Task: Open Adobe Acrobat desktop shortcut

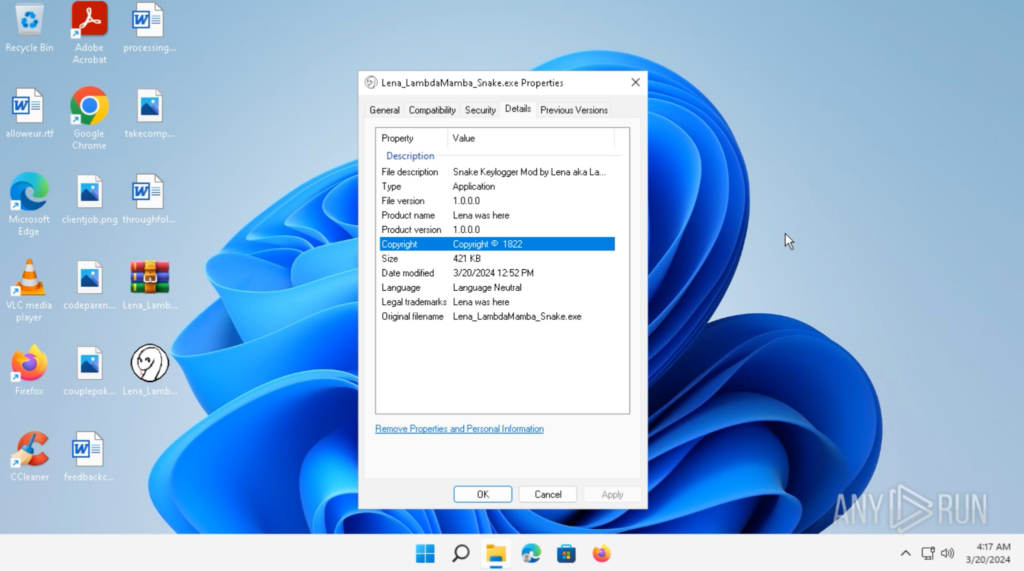Action: coord(89,20)
